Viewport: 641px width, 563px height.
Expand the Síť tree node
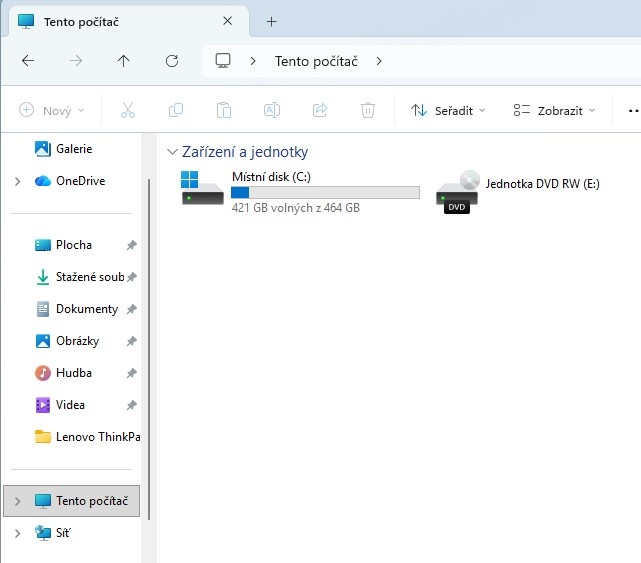pos(17,533)
